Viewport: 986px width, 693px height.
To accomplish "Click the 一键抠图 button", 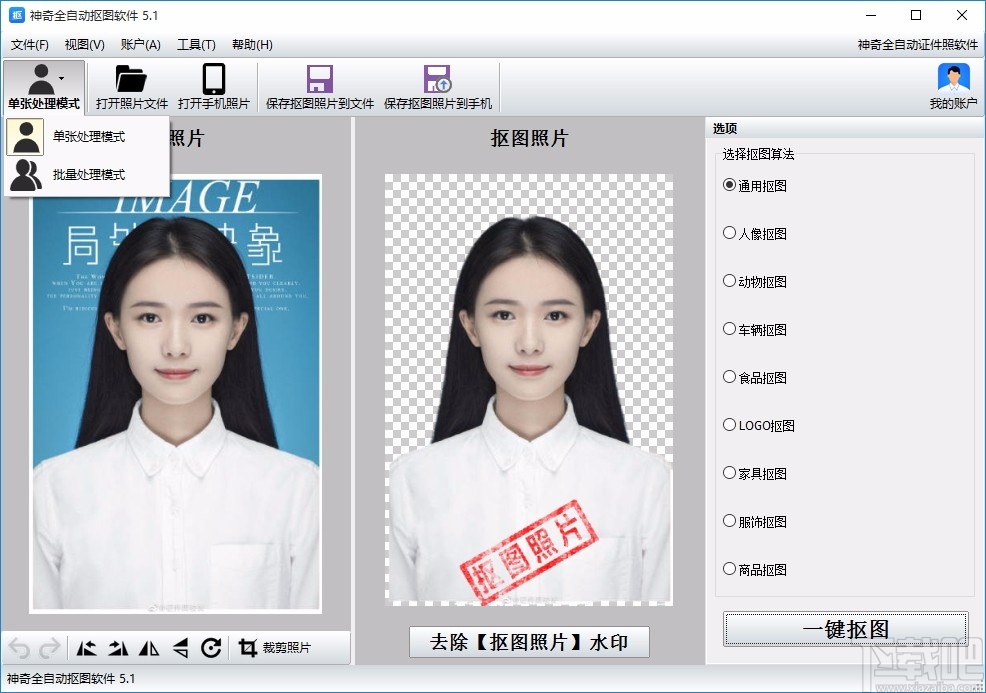I will (845, 628).
